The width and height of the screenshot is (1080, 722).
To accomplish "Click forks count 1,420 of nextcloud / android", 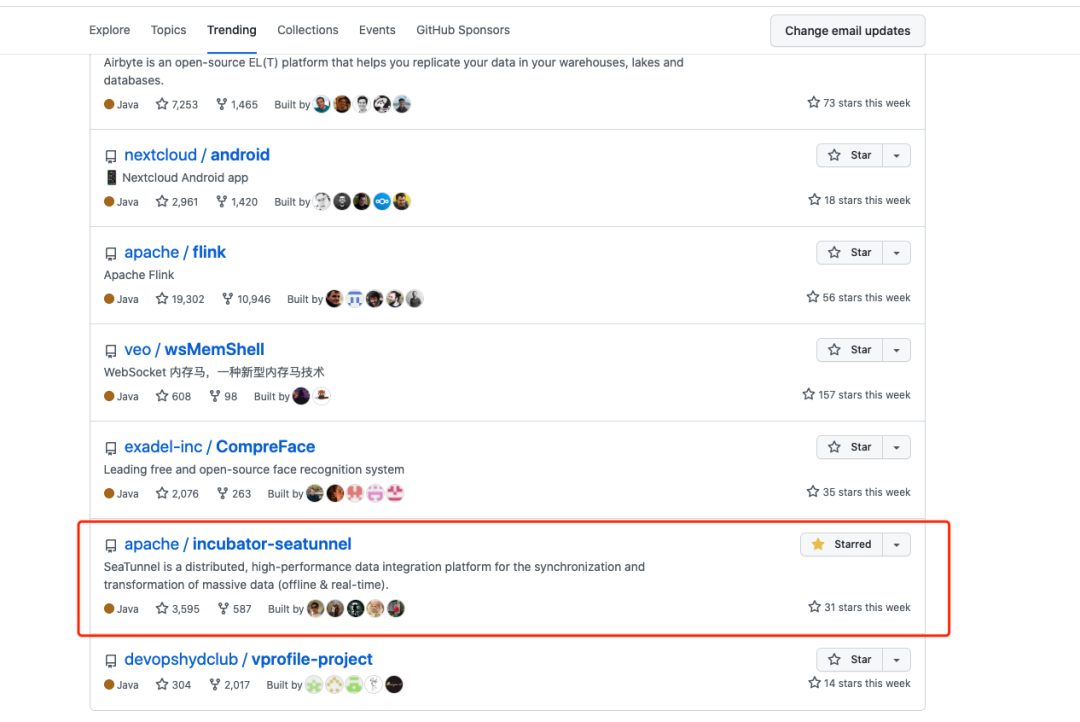I will click(x=237, y=202).
